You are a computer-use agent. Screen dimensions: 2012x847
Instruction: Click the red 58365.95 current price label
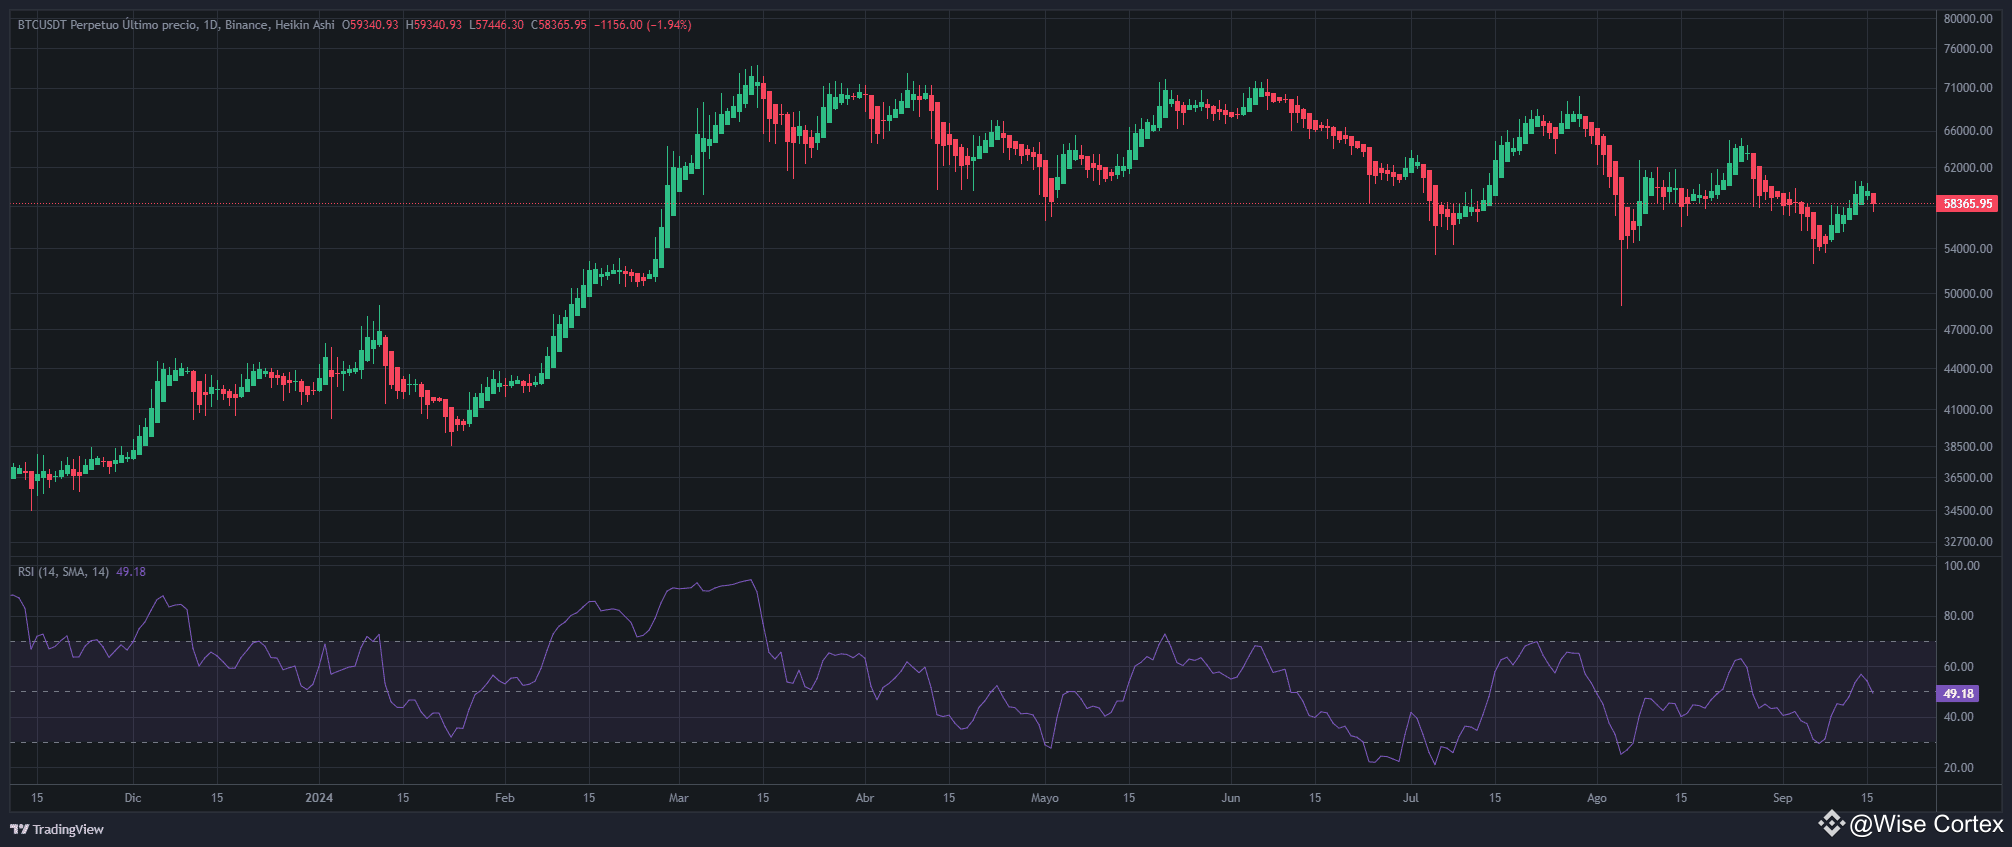1967,204
